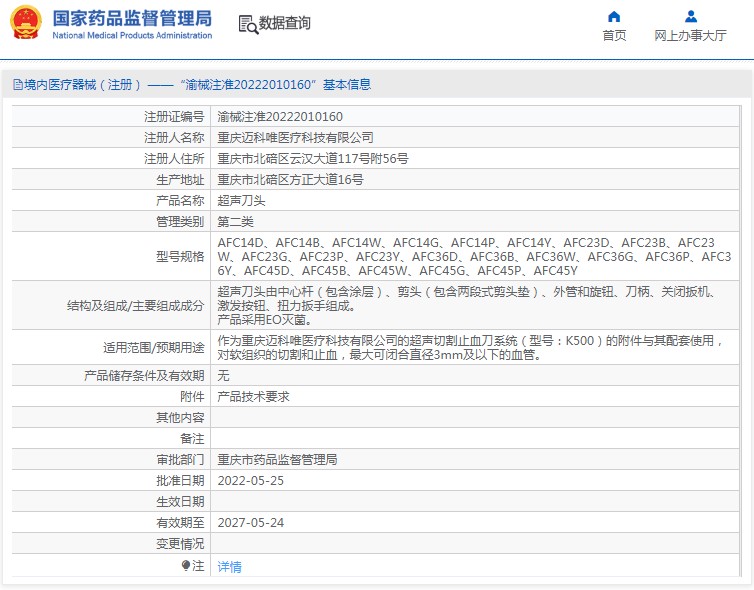
Task: Click intended use text mentioning K500
Action: 470,348
